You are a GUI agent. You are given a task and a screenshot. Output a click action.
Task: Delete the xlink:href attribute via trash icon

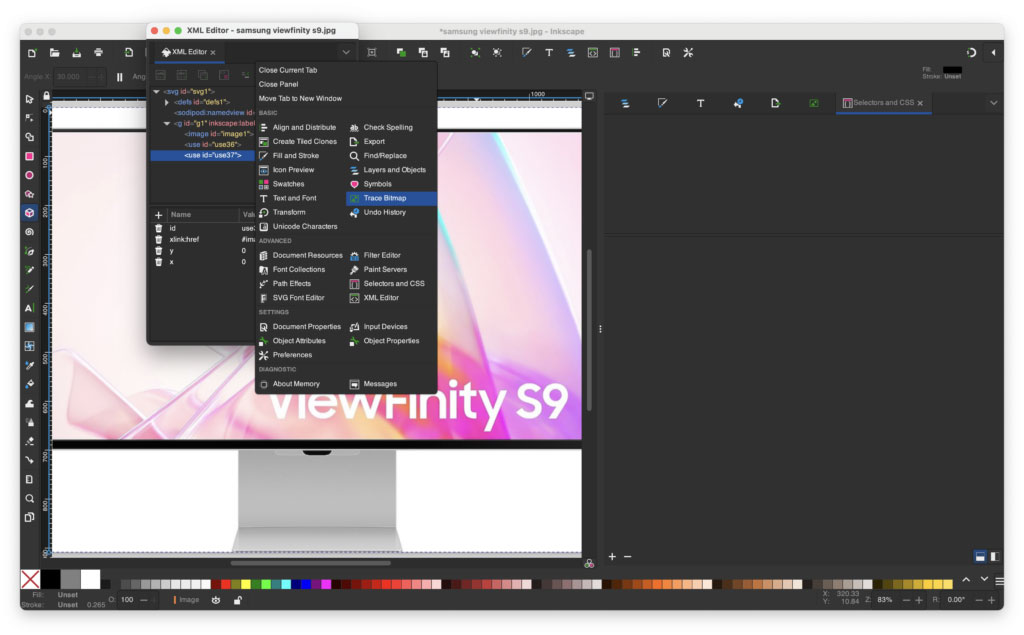click(158, 240)
